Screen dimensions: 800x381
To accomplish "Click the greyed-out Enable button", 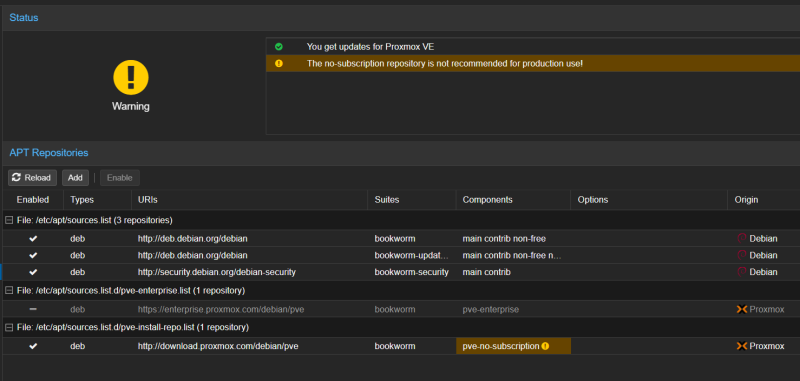I will click(x=120, y=177).
